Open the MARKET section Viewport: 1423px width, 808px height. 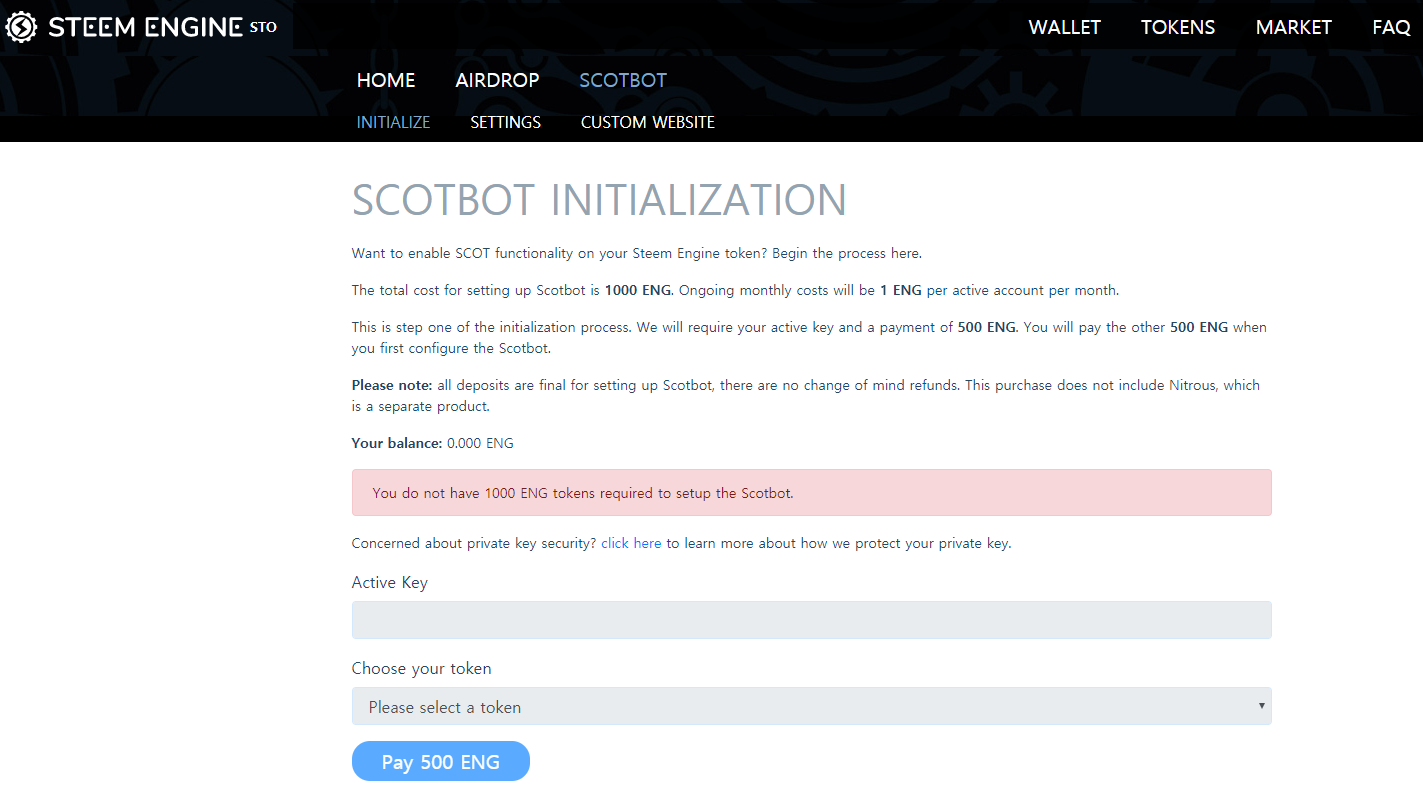[1294, 28]
